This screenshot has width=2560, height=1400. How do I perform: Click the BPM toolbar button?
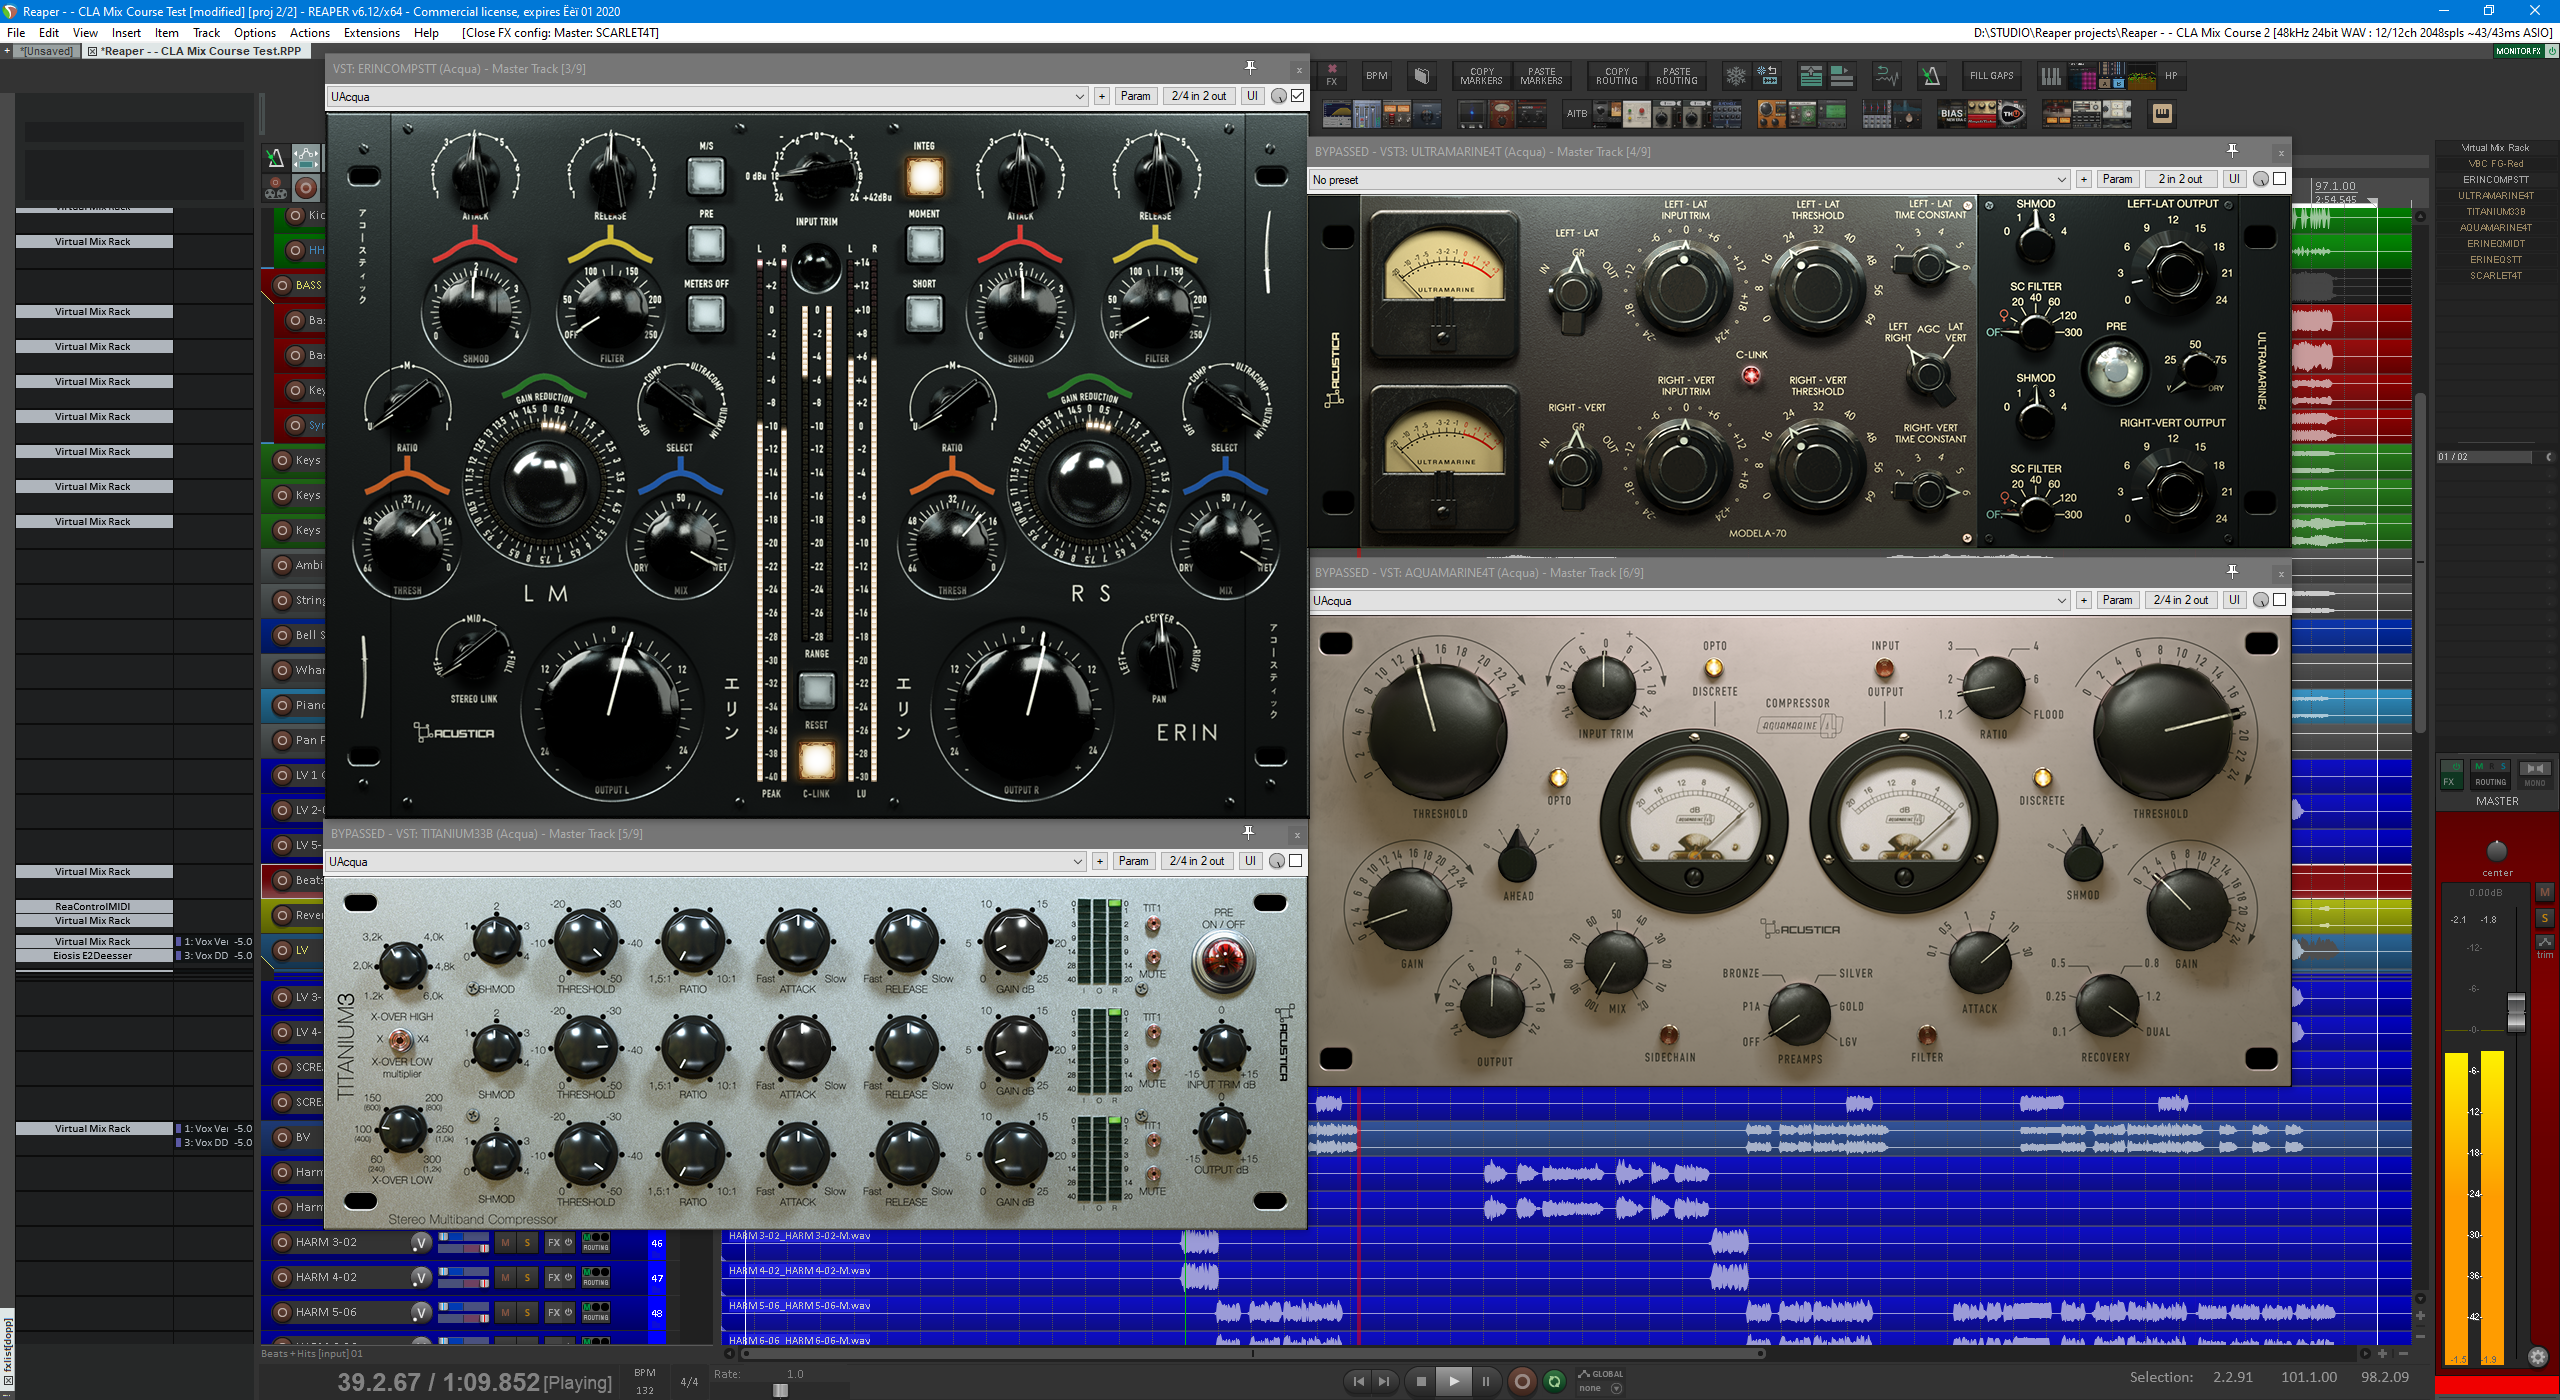click(x=1377, y=76)
